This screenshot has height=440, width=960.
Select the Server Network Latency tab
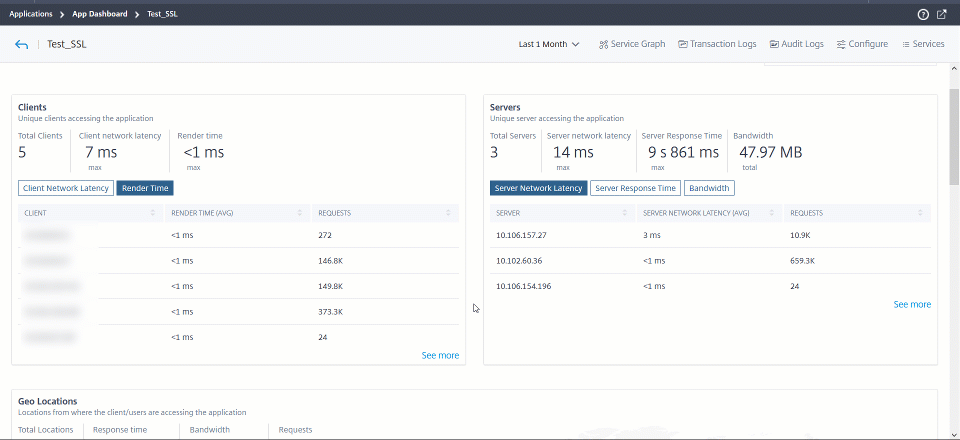point(539,188)
